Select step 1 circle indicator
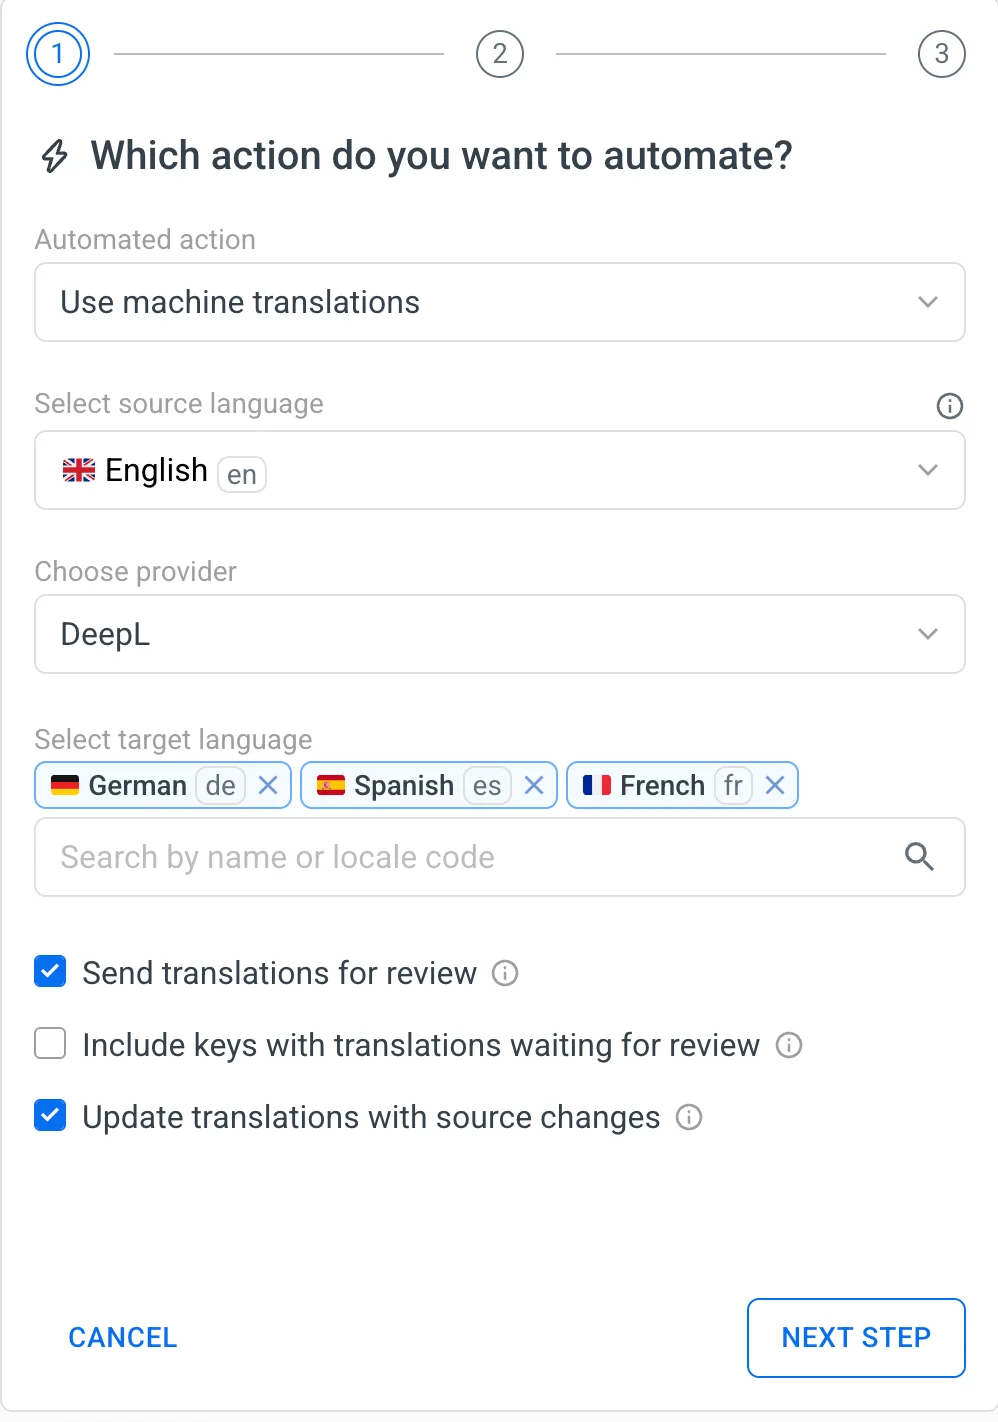998x1422 pixels. click(58, 54)
